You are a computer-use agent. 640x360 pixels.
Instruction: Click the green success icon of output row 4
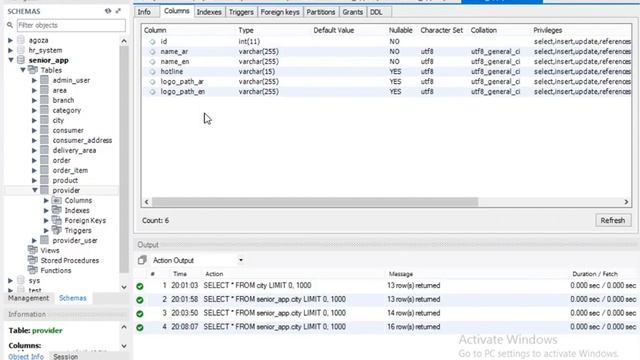(x=140, y=327)
